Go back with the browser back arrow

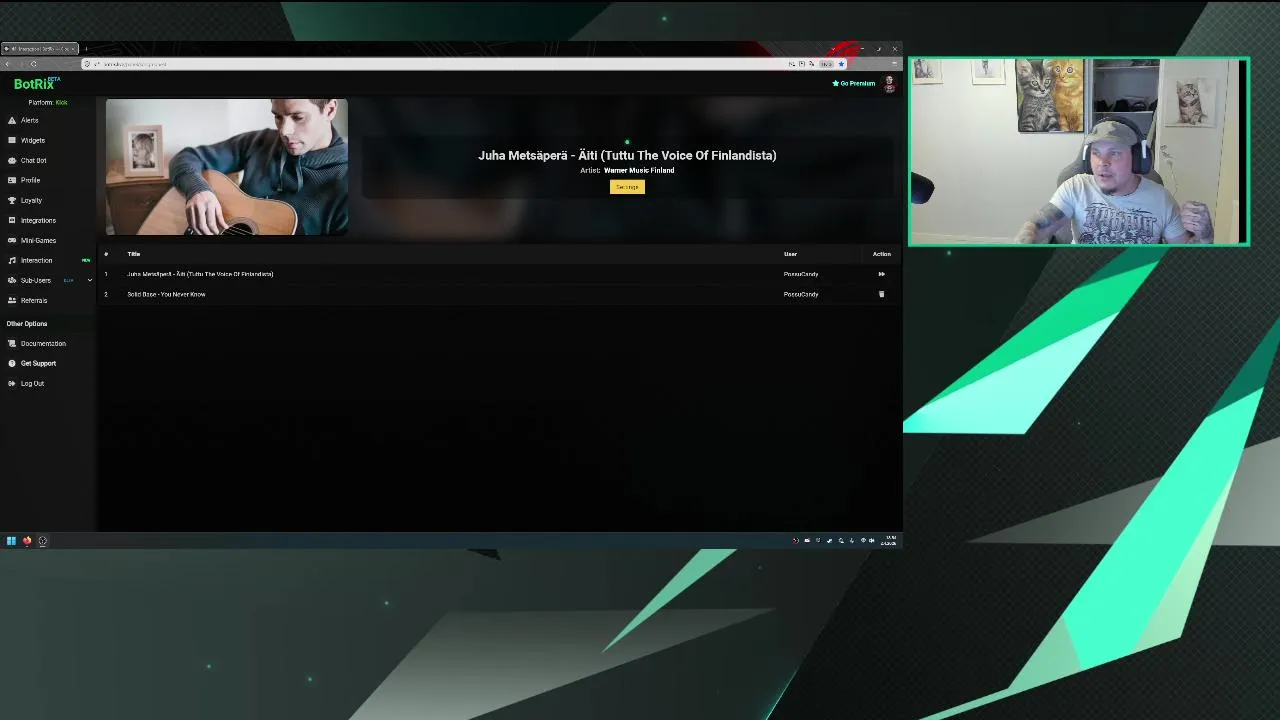[x=8, y=64]
